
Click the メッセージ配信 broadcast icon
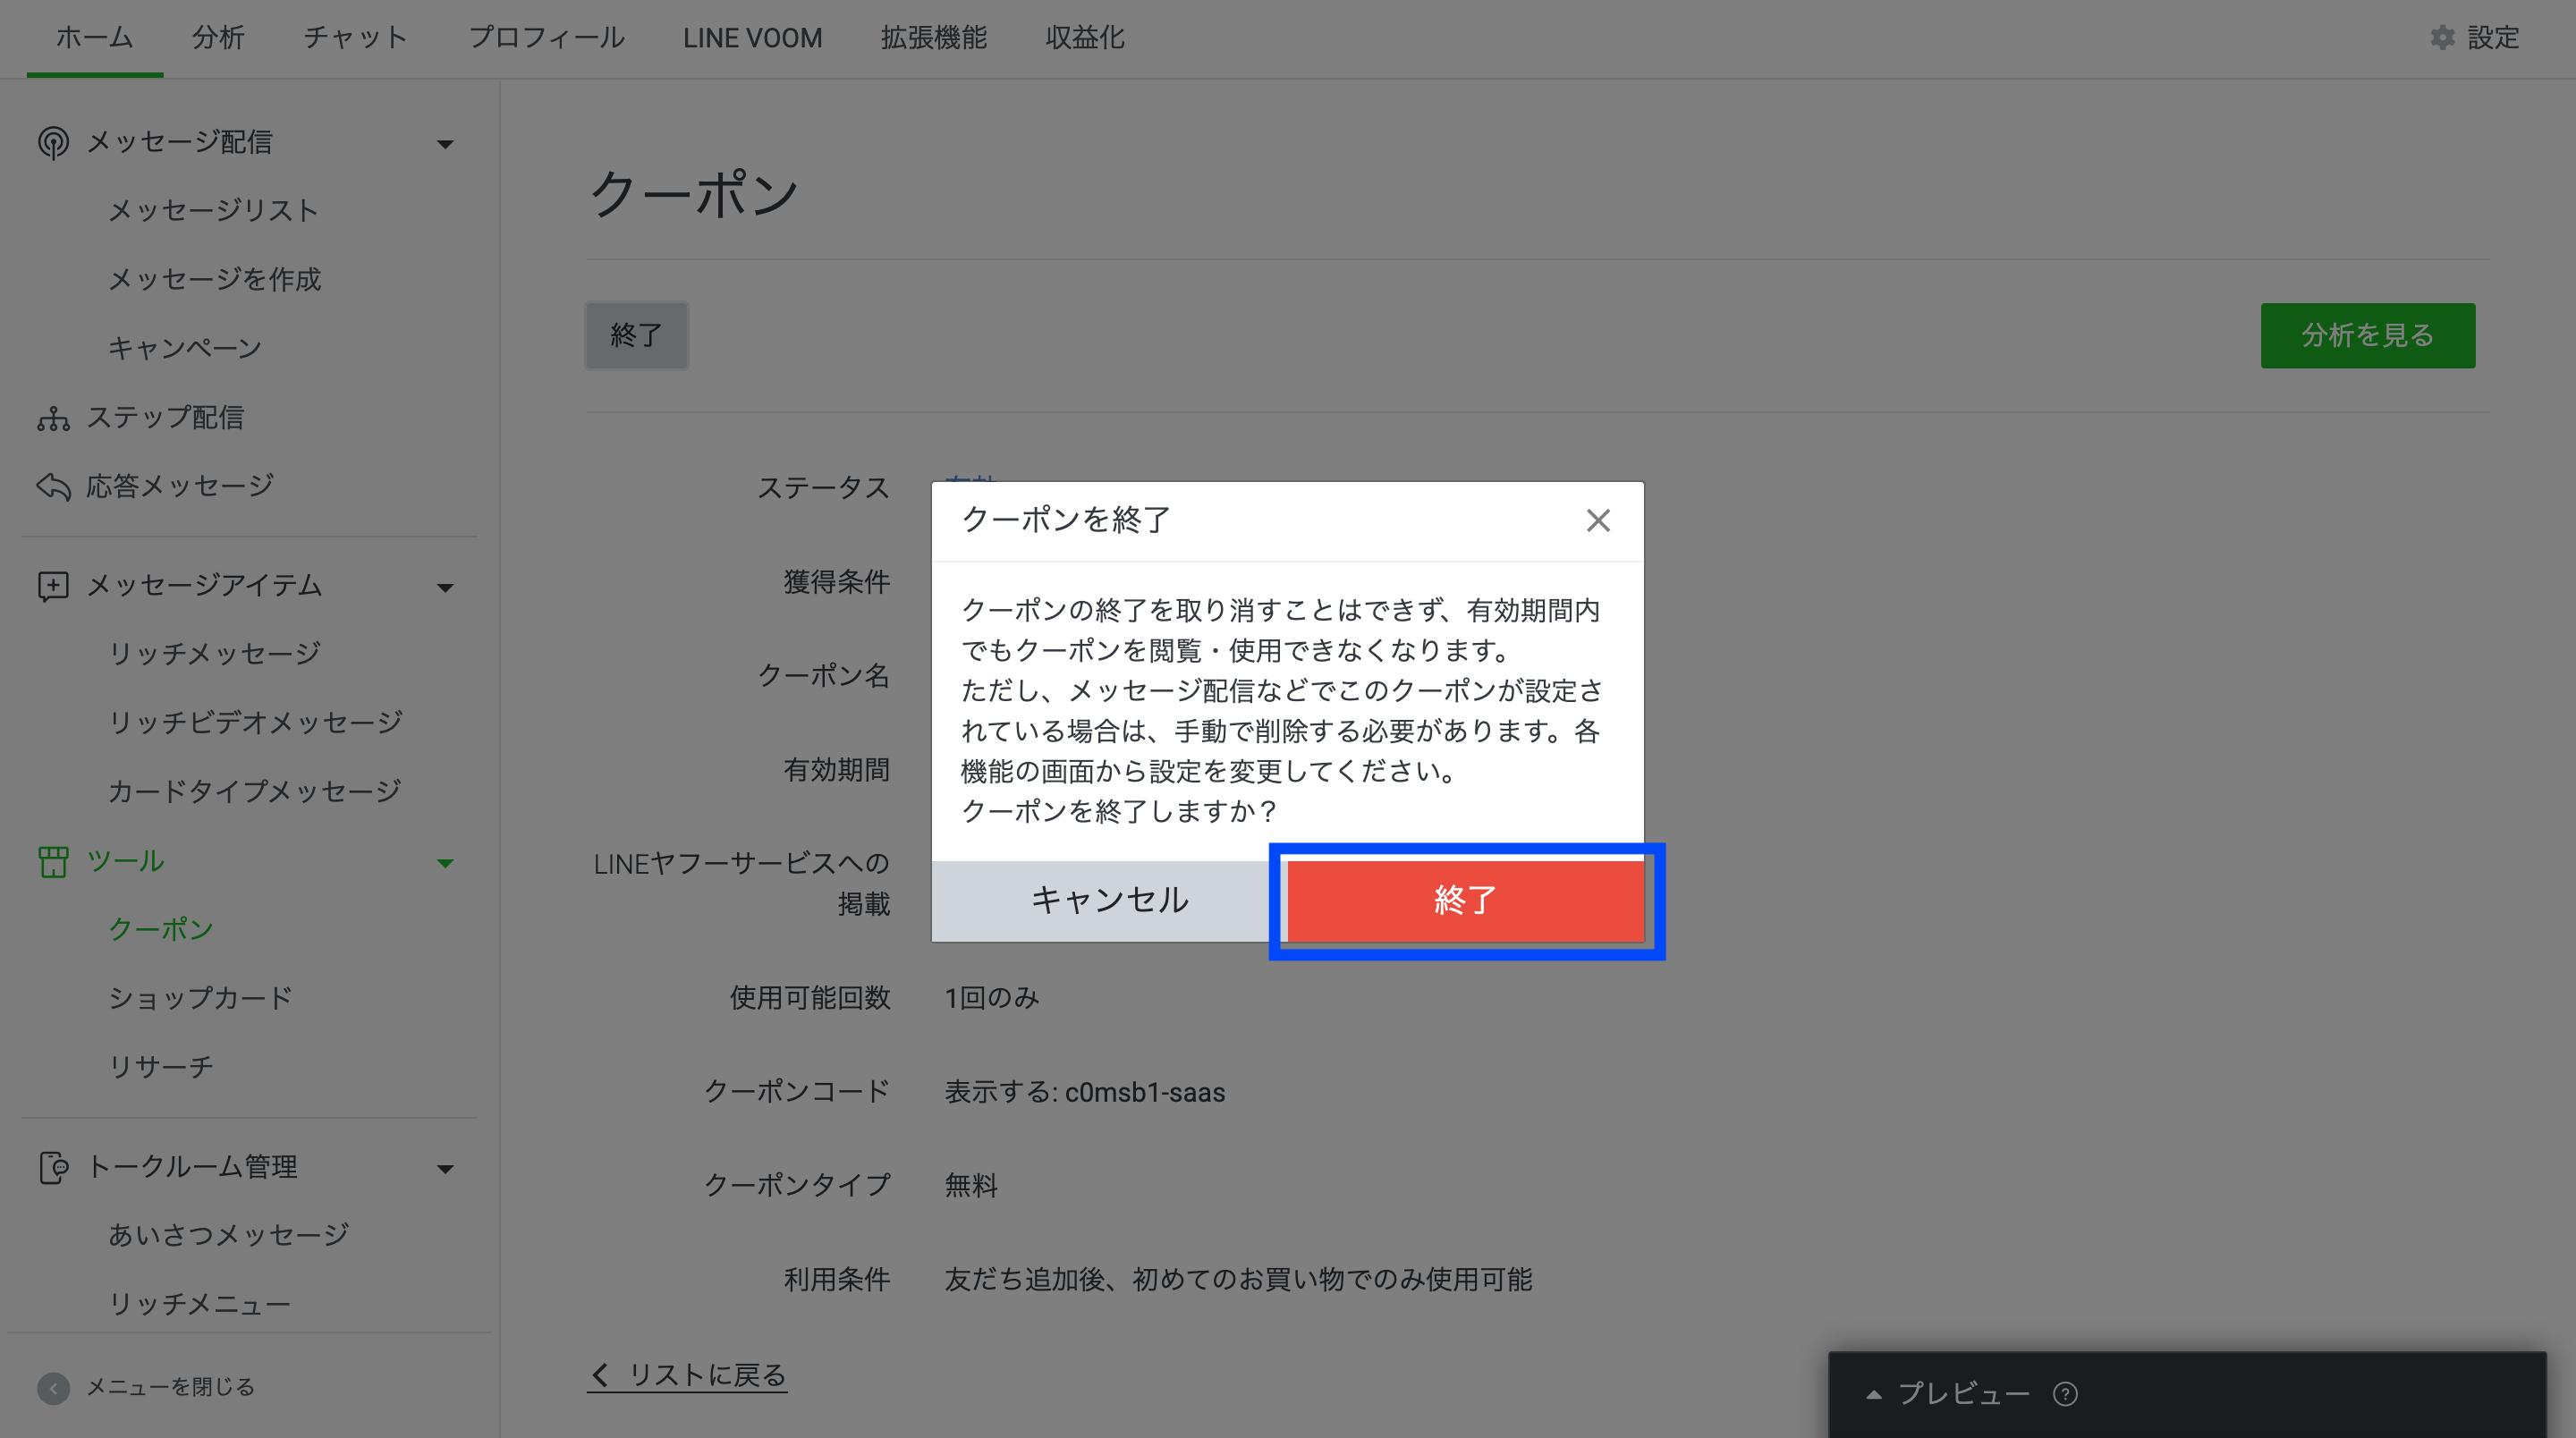coord(53,142)
